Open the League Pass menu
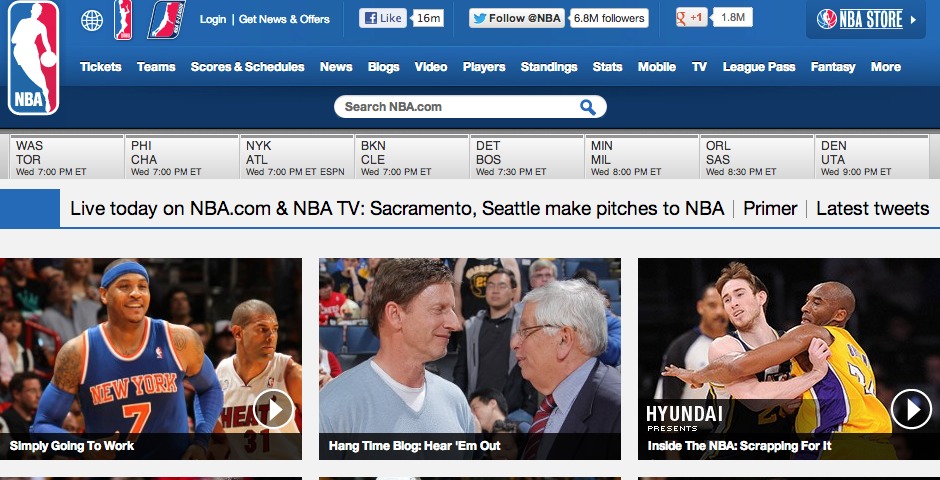The height and width of the screenshot is (480, 940). (x=759, y=67)
